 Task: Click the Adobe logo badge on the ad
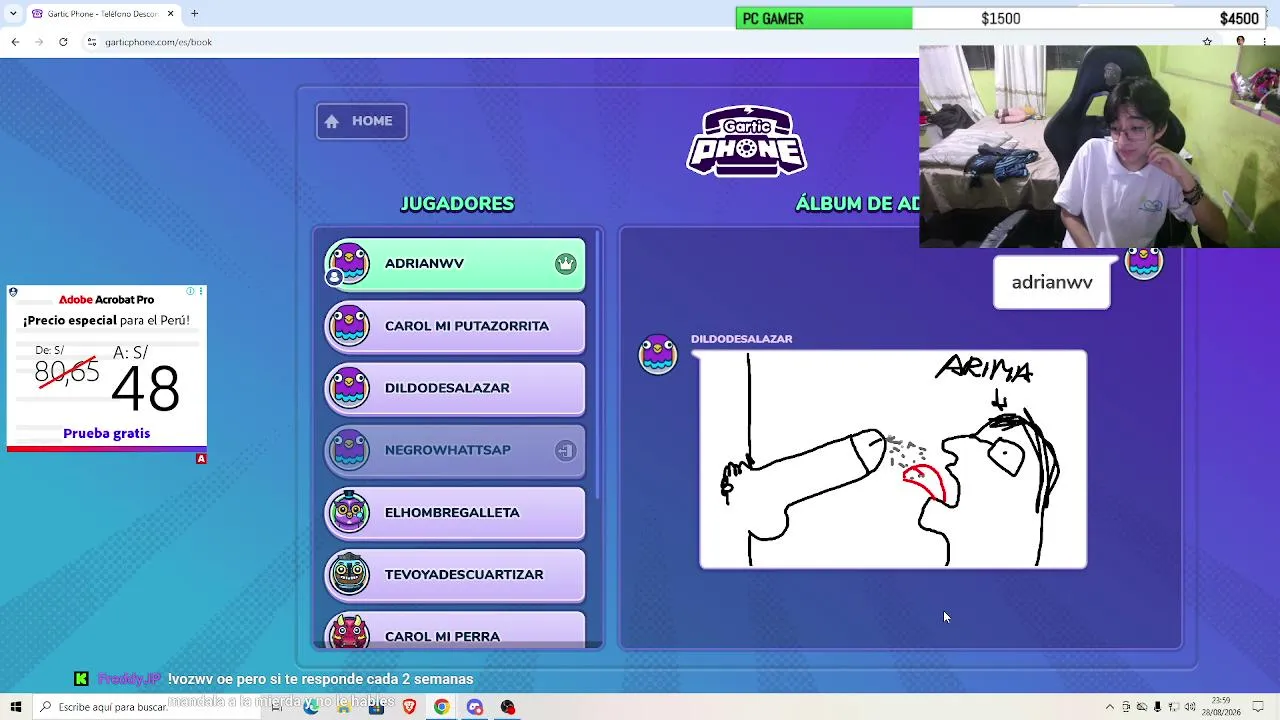[x=201, y=458]
